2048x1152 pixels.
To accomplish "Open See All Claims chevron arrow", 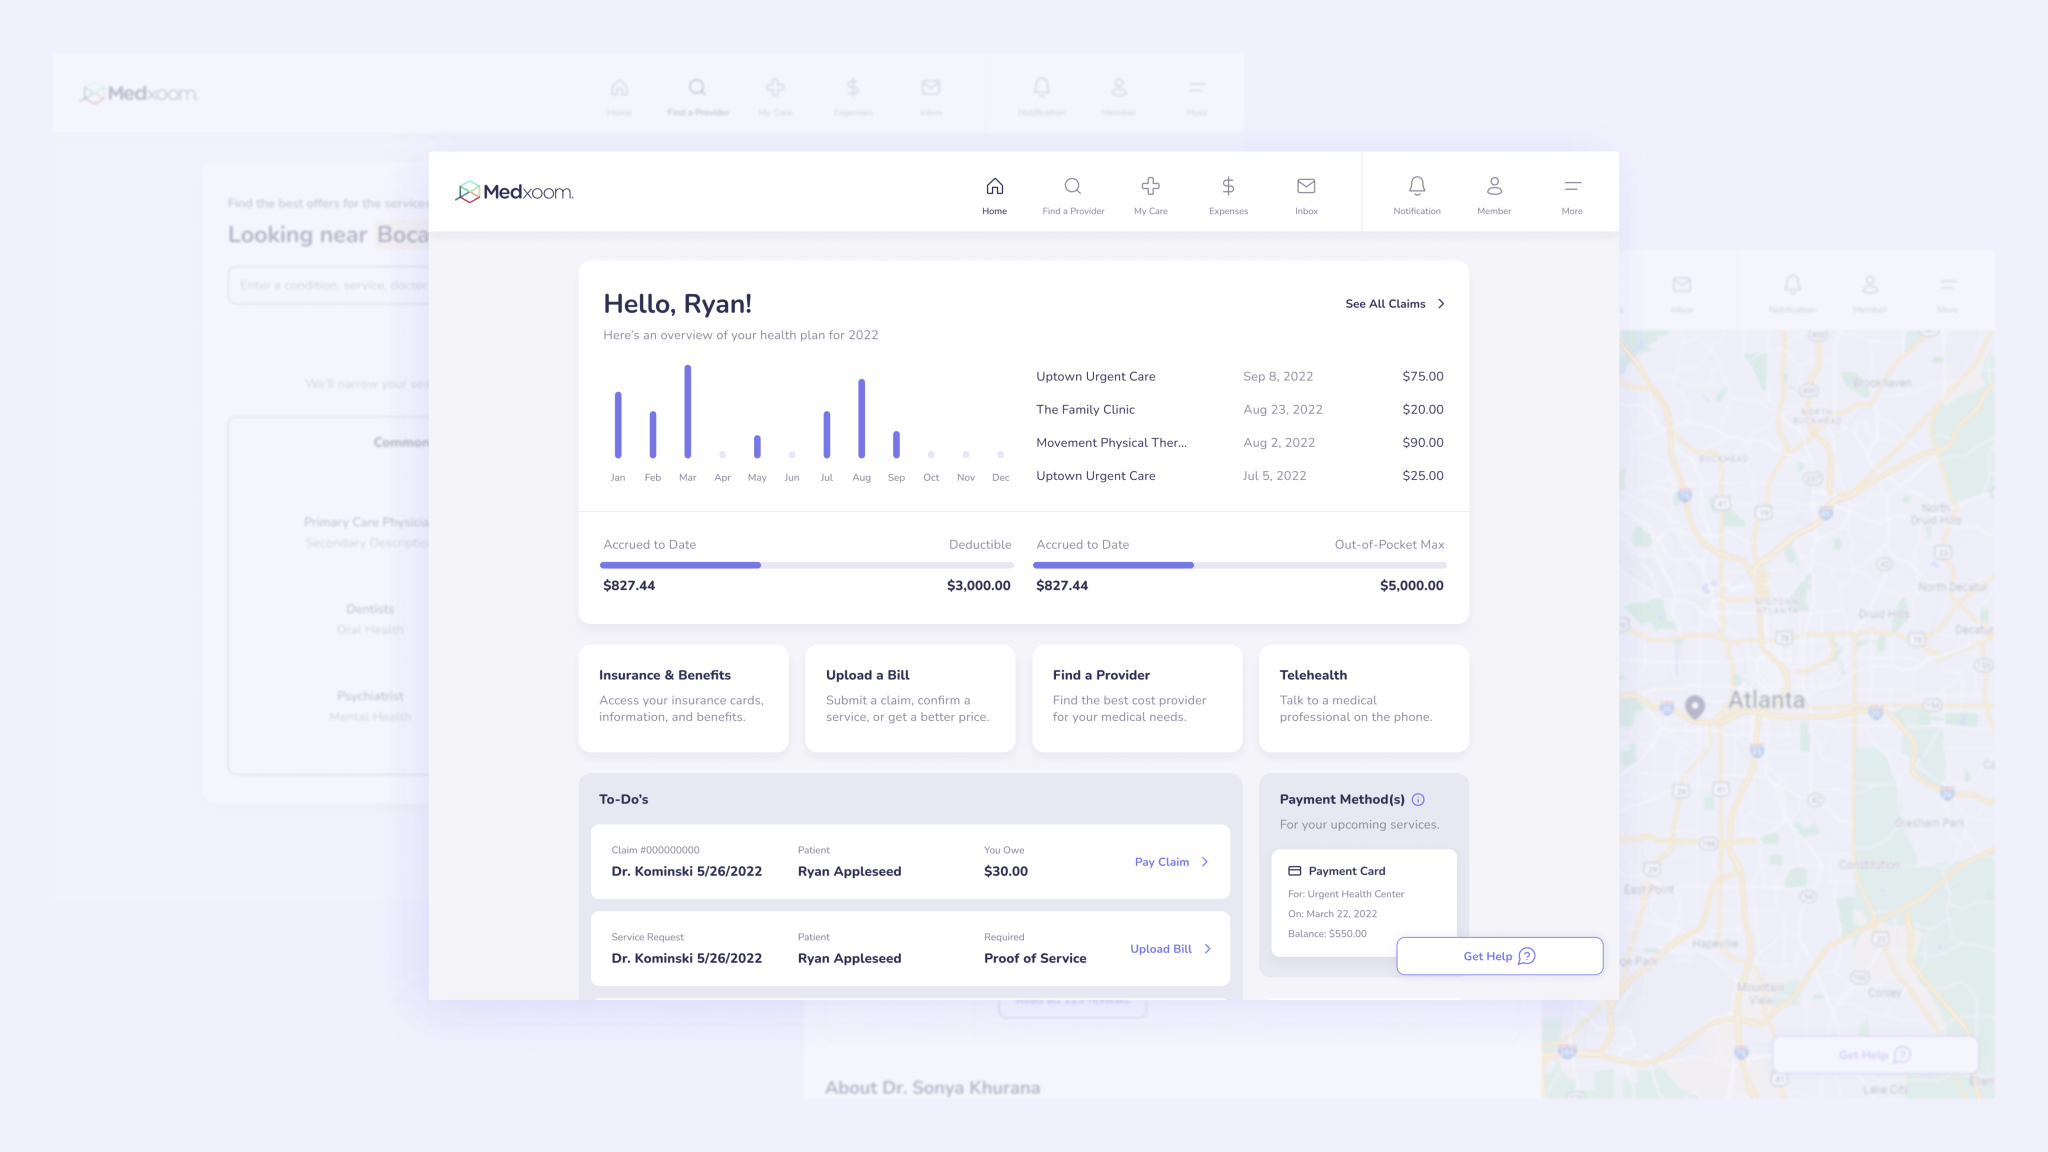I will coord(1441,304).
